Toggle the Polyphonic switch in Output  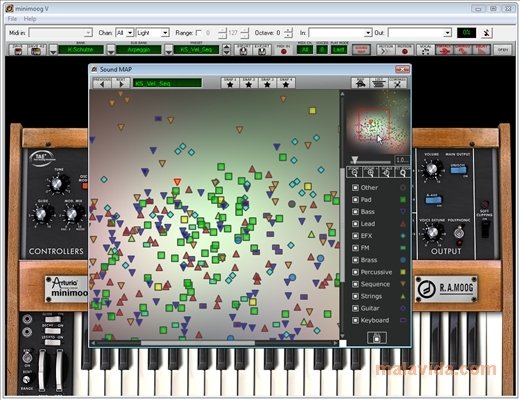(459, 232)
